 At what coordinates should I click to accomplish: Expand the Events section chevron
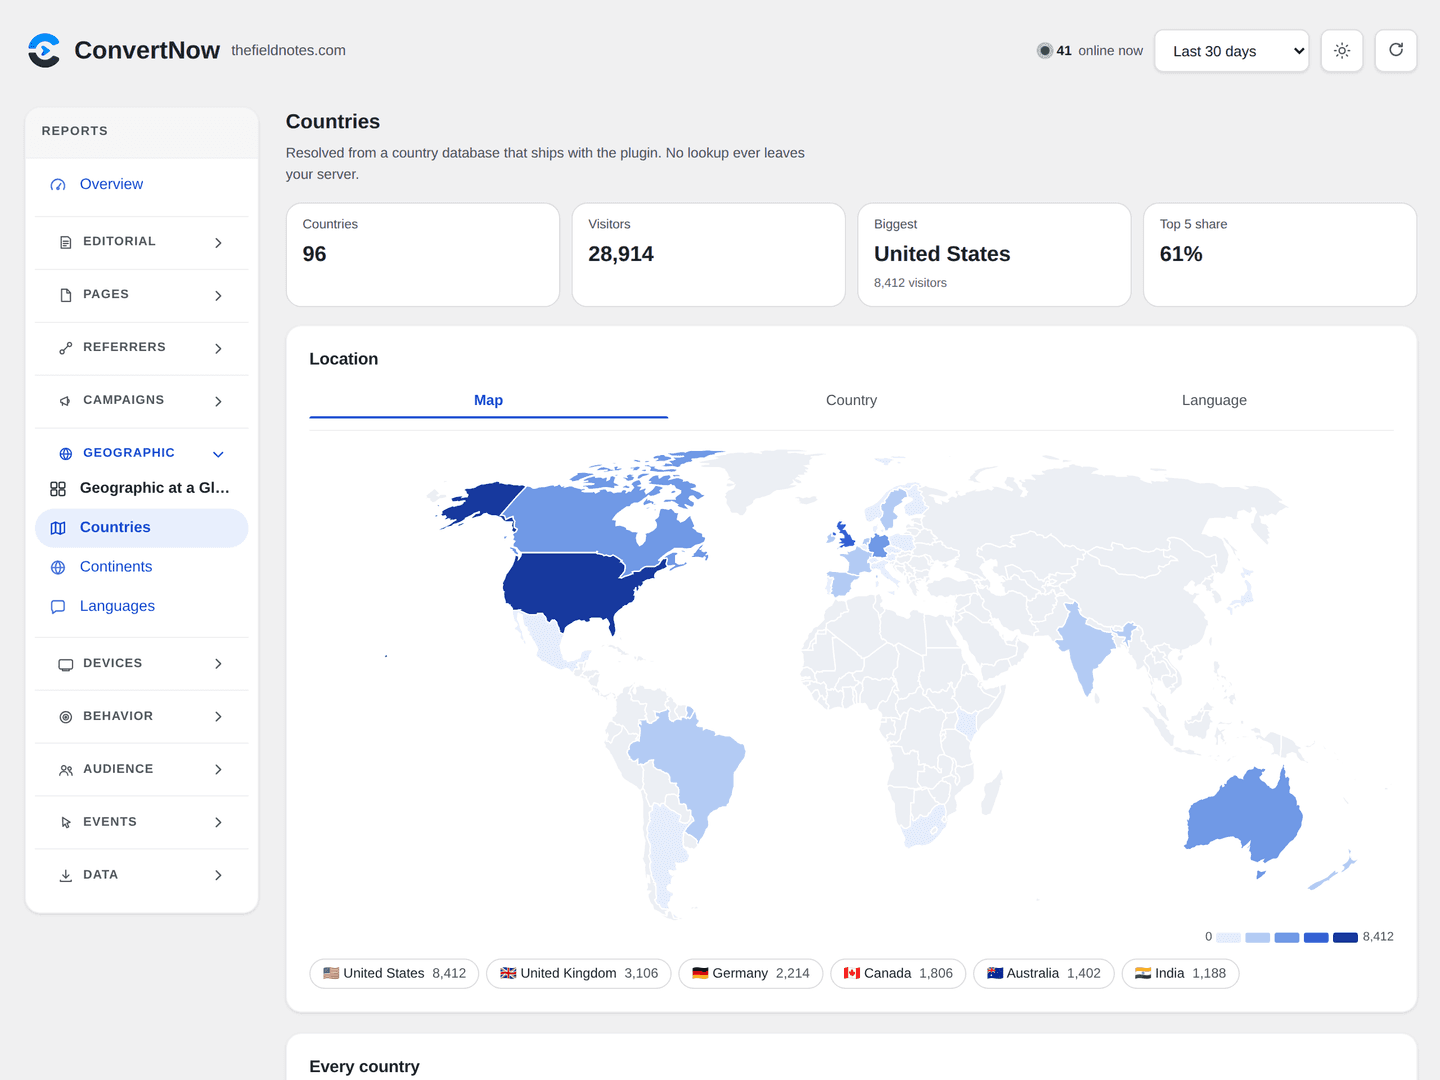point(218,823)
